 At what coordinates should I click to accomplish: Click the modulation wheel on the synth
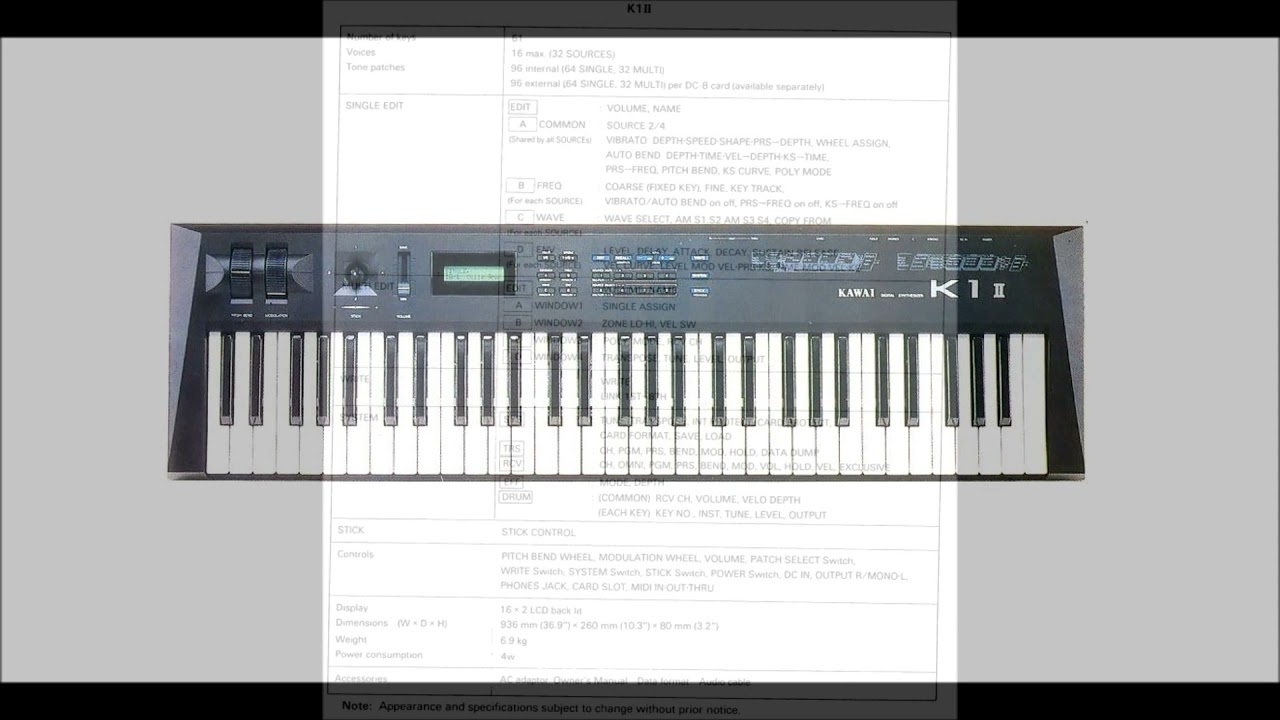tap(276, 271)
